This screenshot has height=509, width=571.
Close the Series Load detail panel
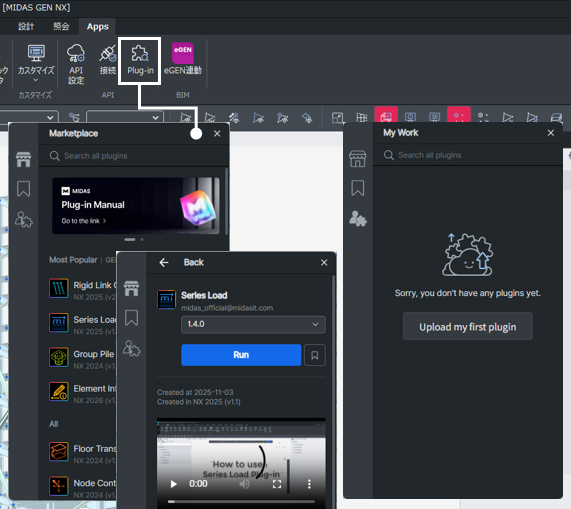coord(324,263)
